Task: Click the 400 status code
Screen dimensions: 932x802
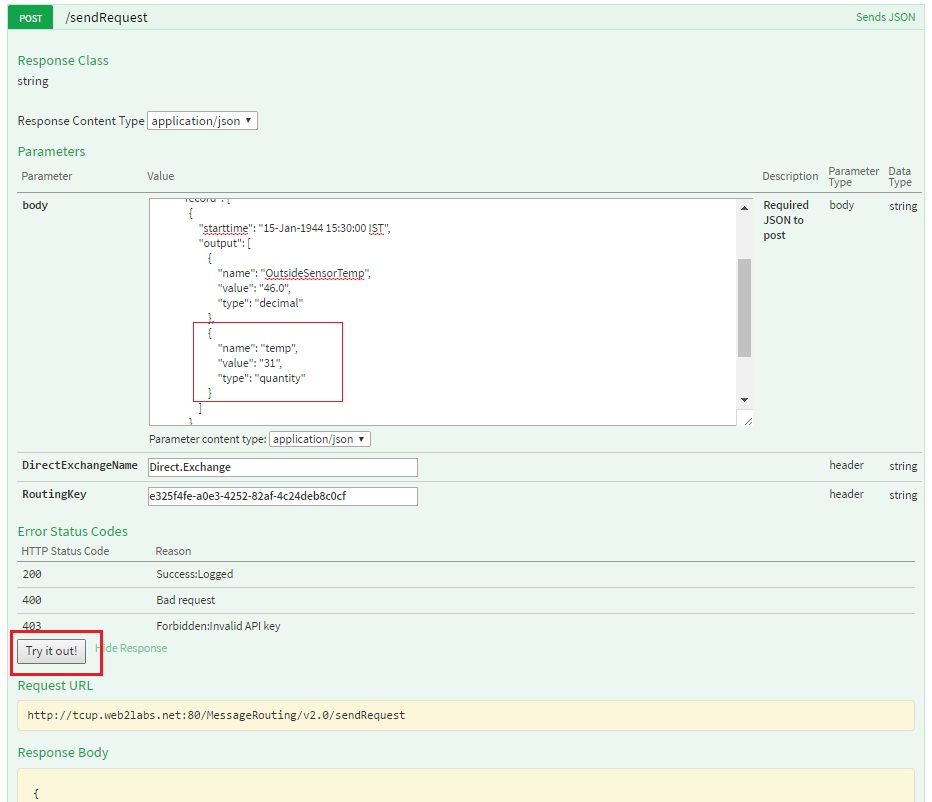Action: pyautogui.click(x=32, y=600)
